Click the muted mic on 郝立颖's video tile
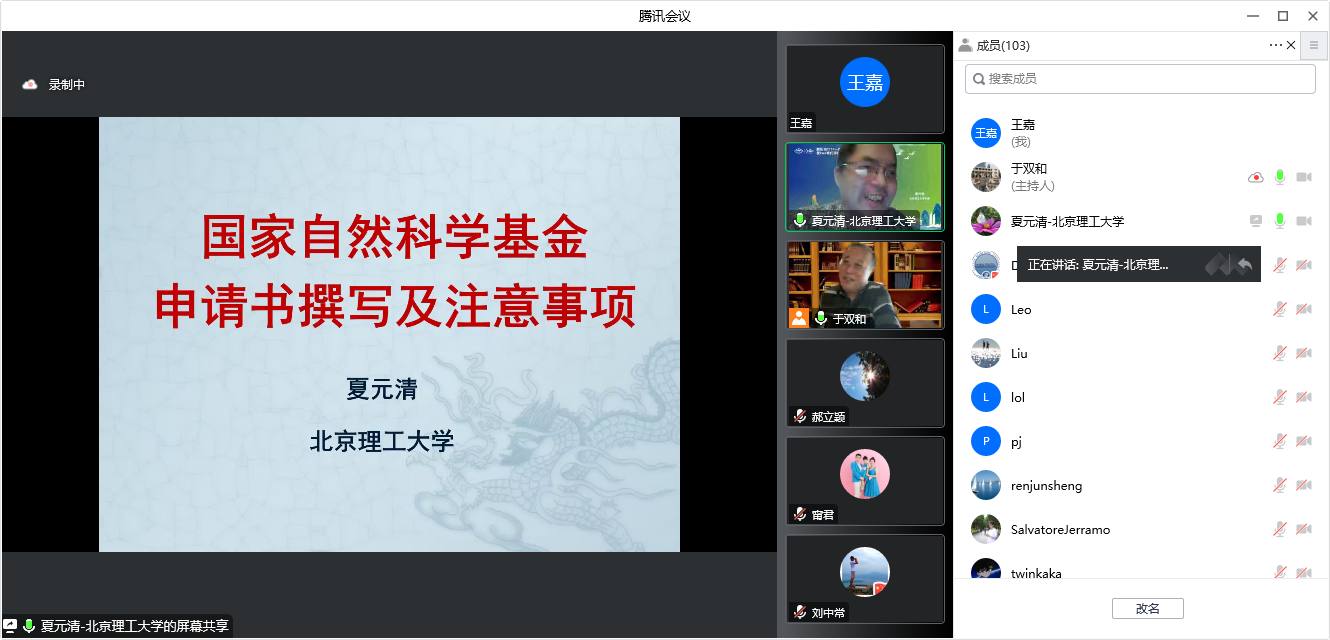 click(x=800, y=416)
